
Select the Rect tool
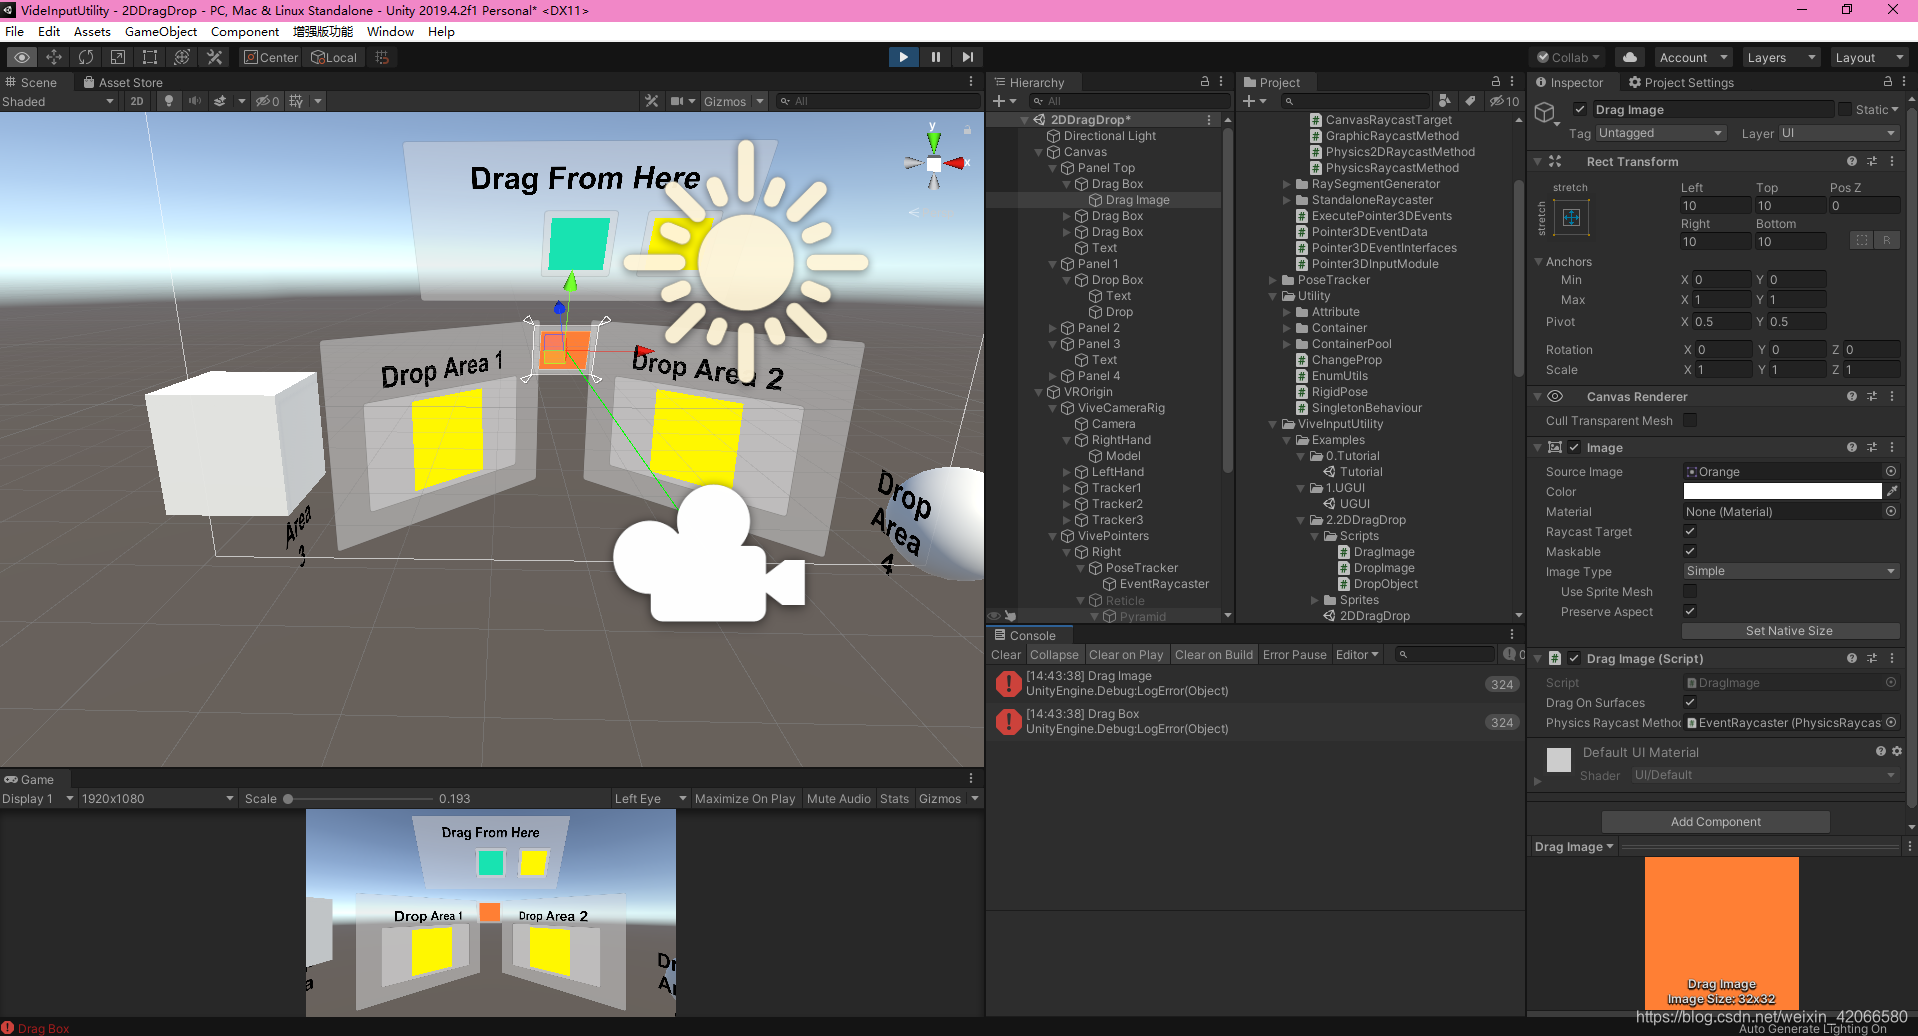(150, 57)
